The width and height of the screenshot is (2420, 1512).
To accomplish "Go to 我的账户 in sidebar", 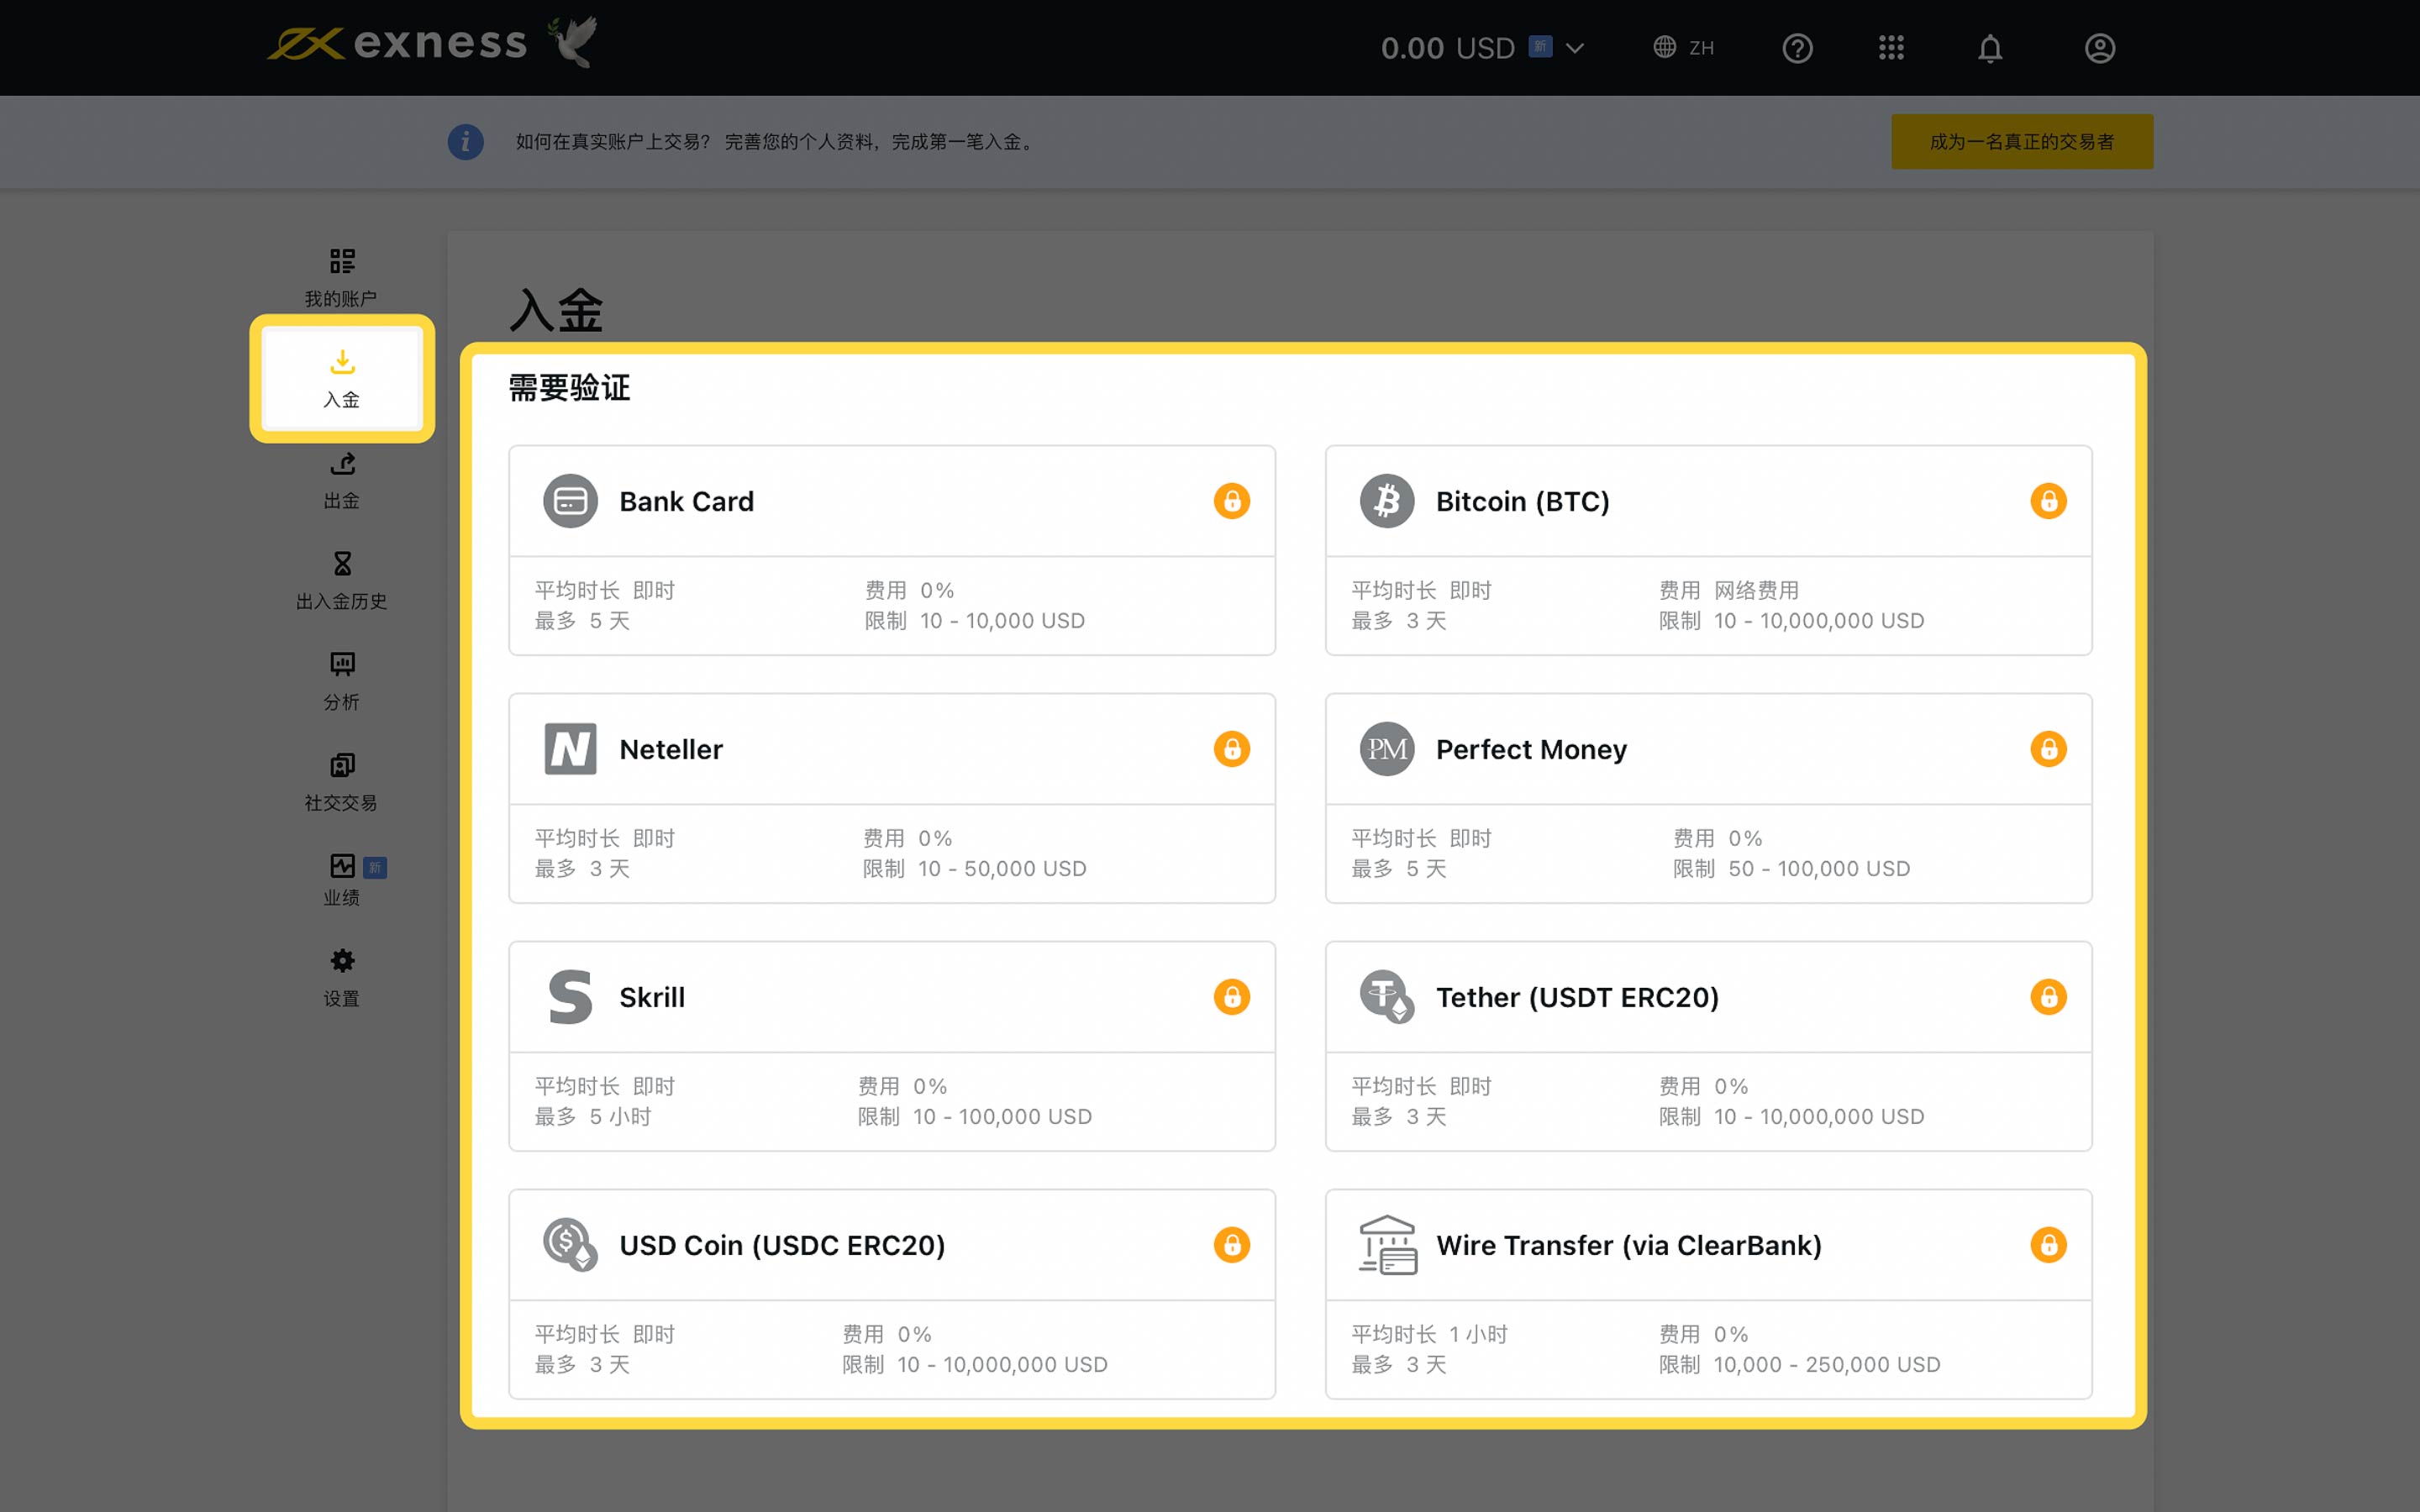I will point(341,278).
